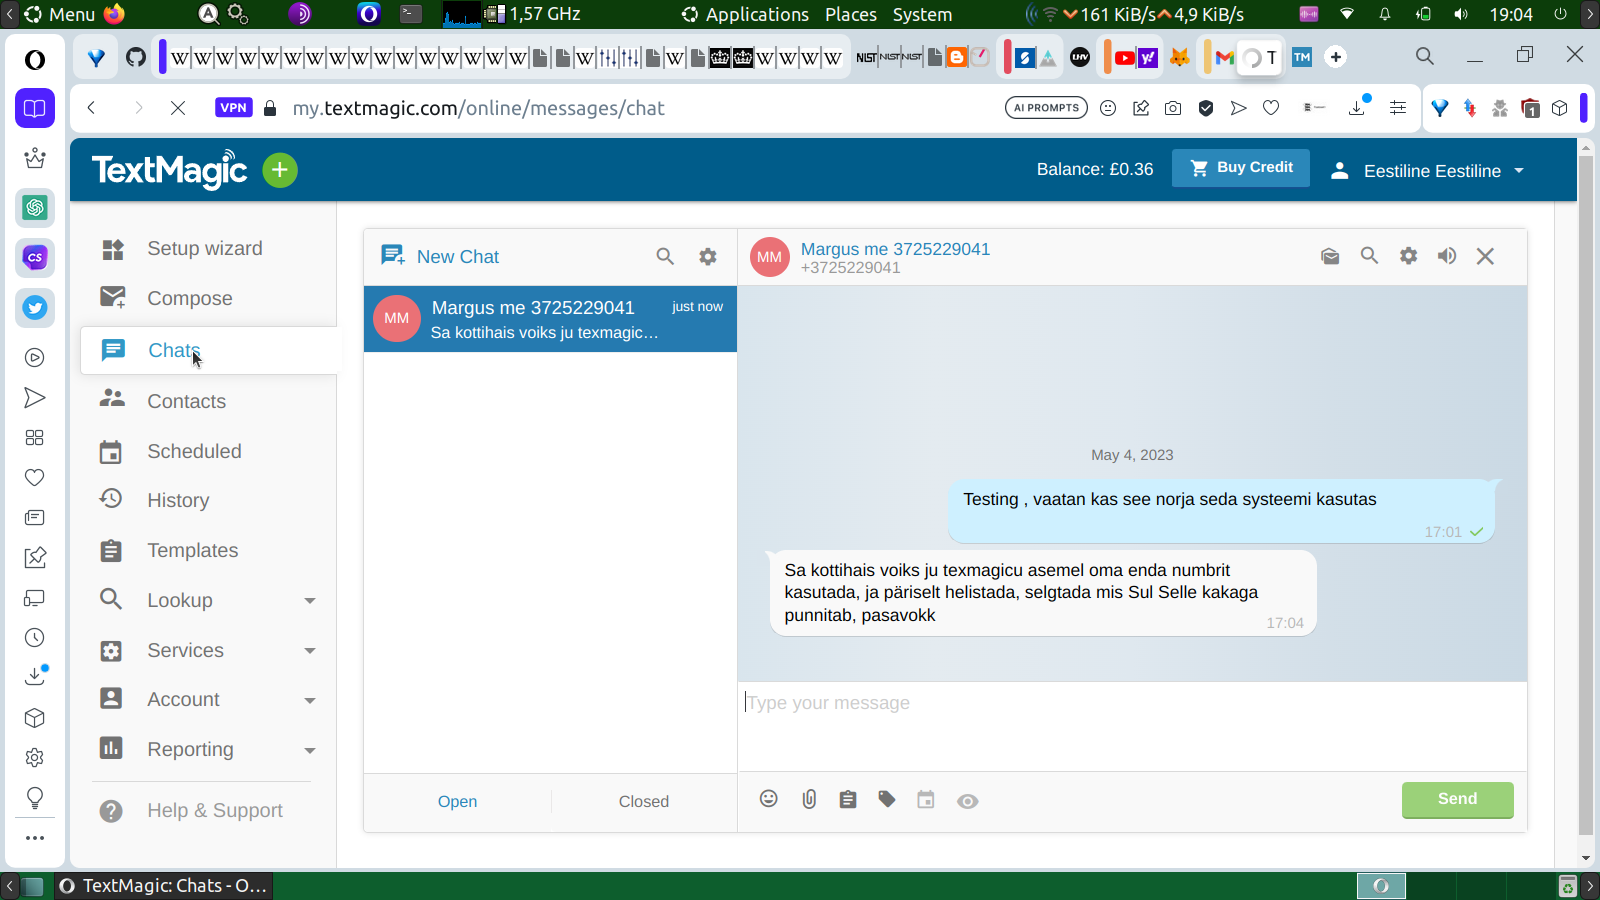Start a New Chat

pos(440,256)
